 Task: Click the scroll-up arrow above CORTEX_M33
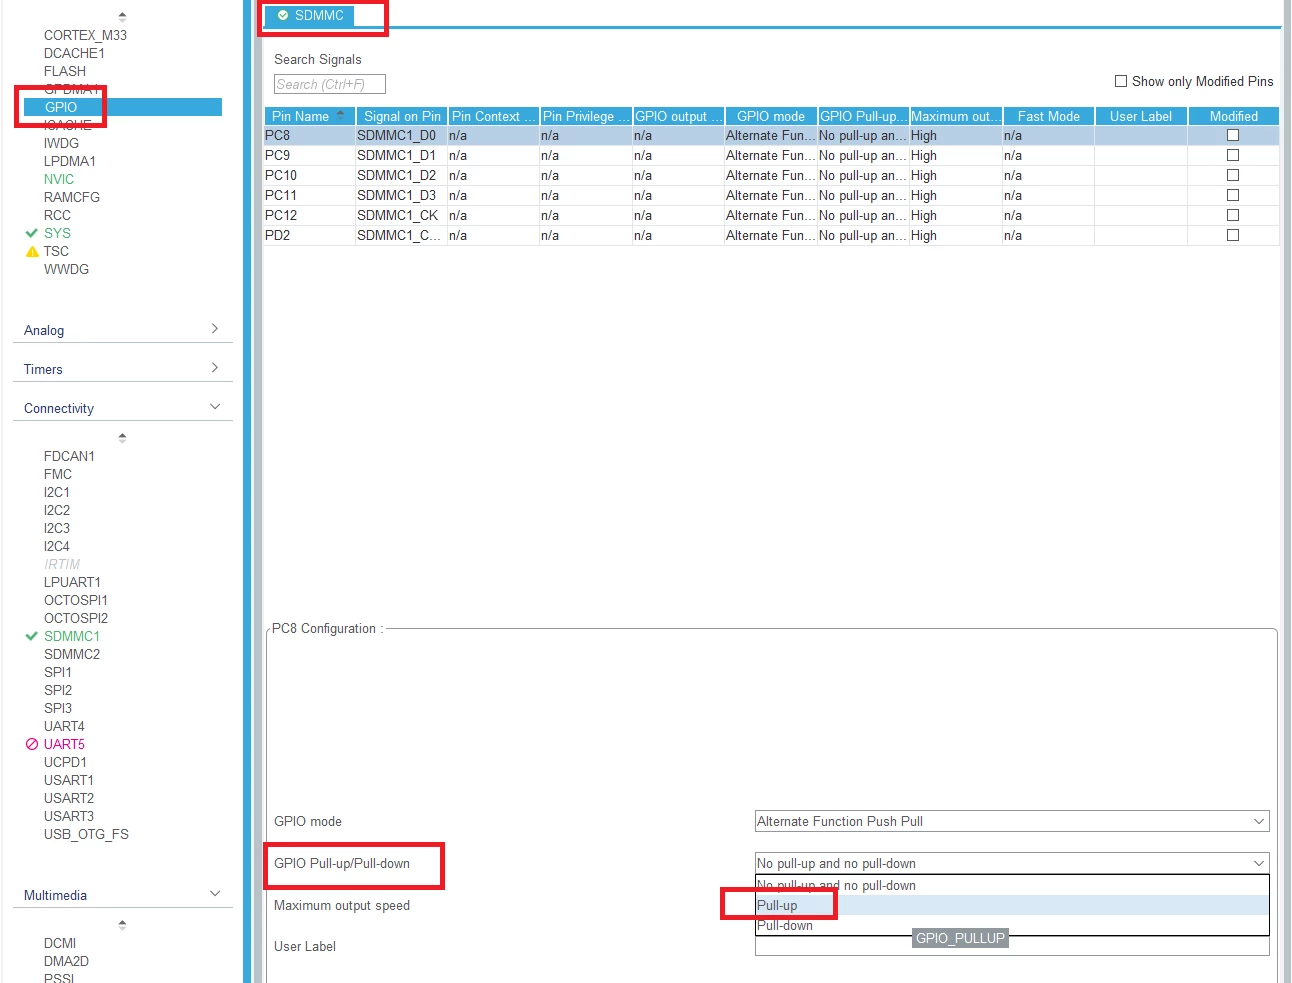click(122, 17)
